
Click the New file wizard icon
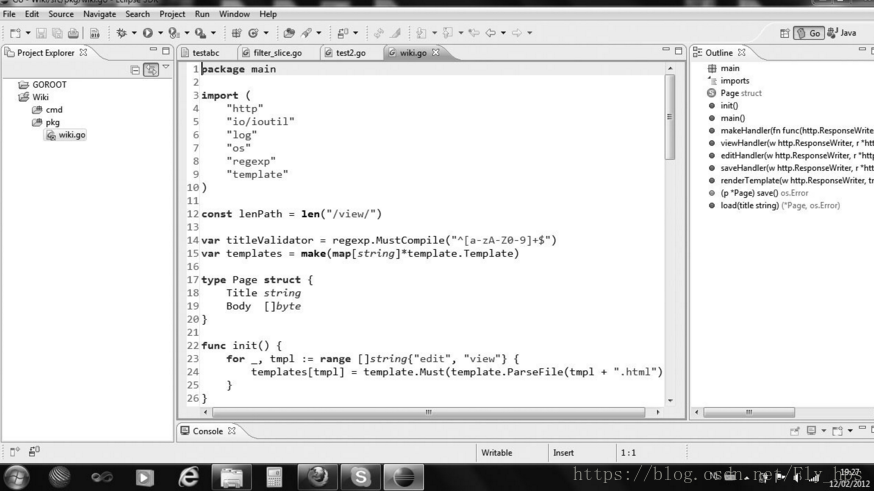[x=15, y=33]
